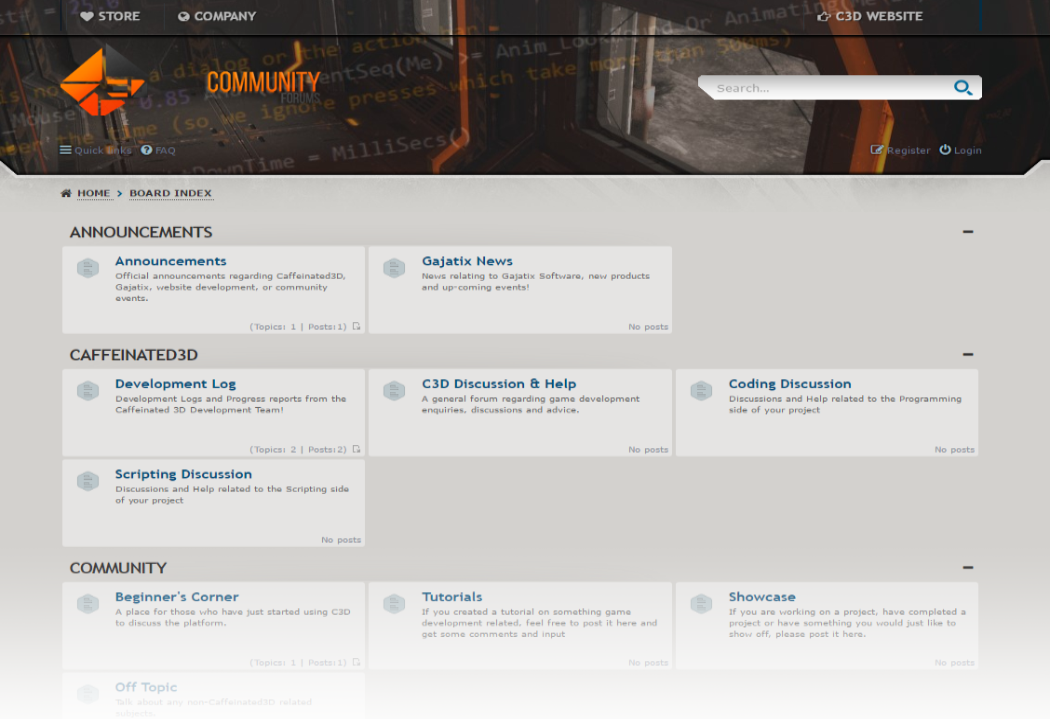Go to Board Index breadcrumb
1050x719 pixels.
[x=170, y=193]
